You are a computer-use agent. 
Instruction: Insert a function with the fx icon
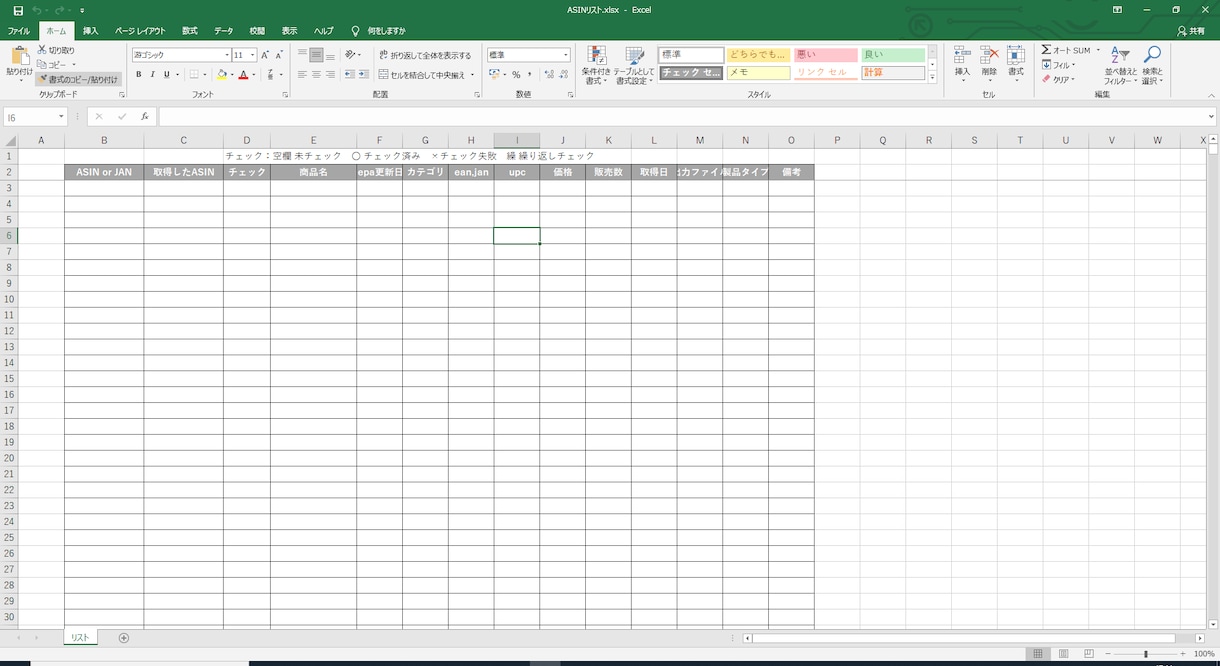pos(145,117)
